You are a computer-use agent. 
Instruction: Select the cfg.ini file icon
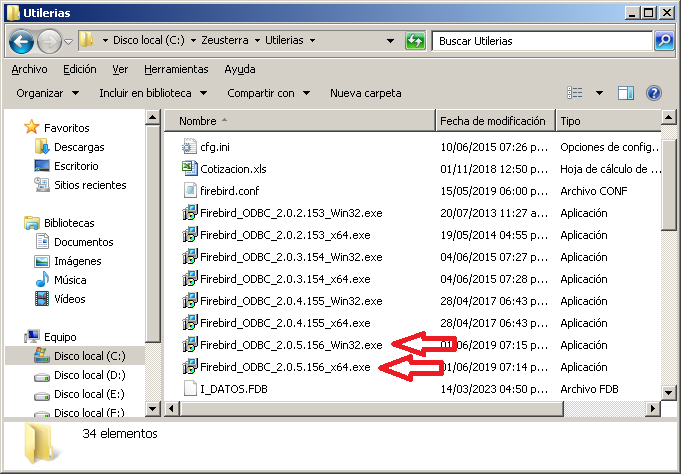coord(190,147)
